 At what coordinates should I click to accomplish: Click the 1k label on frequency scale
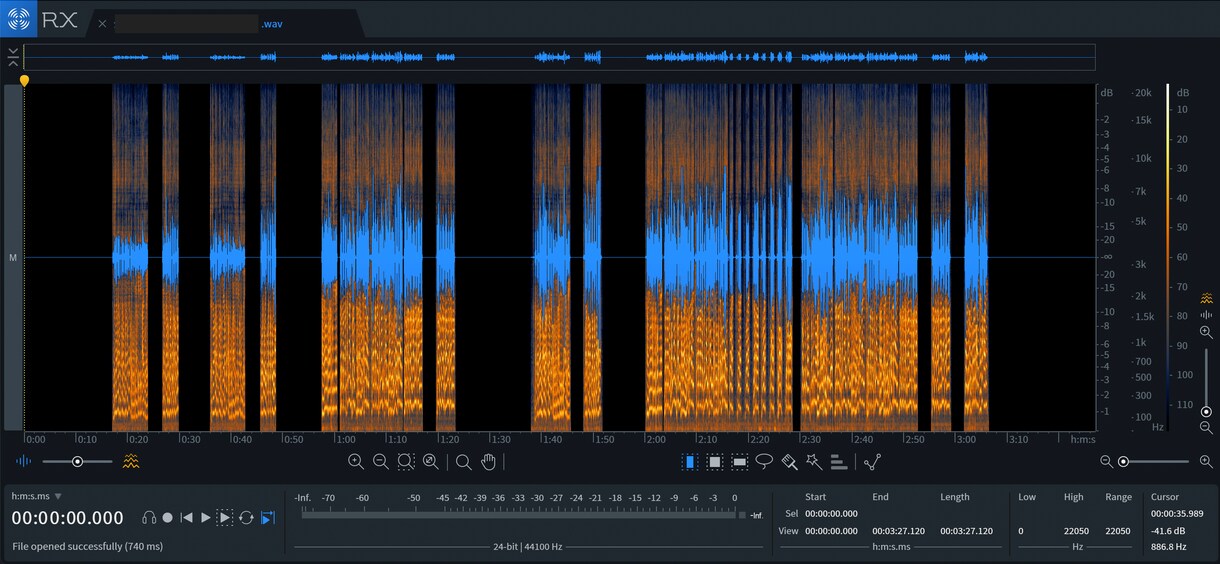pyautogui.click(x=1142, y=342)
